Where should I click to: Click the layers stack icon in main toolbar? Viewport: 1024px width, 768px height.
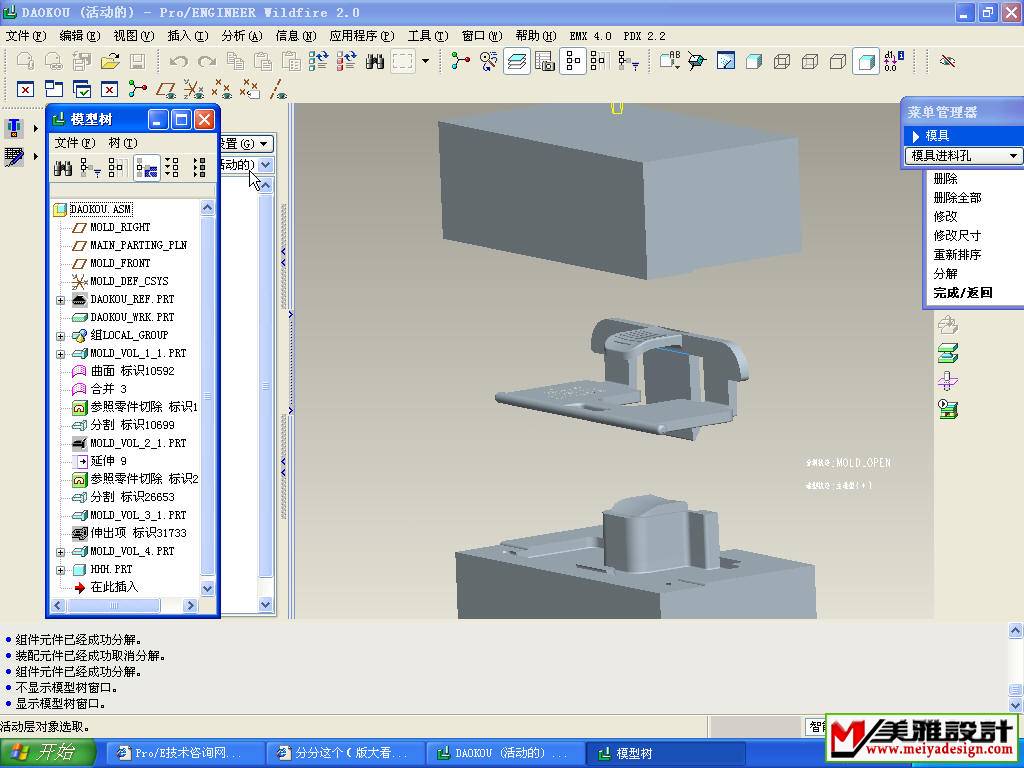[517, 61]
